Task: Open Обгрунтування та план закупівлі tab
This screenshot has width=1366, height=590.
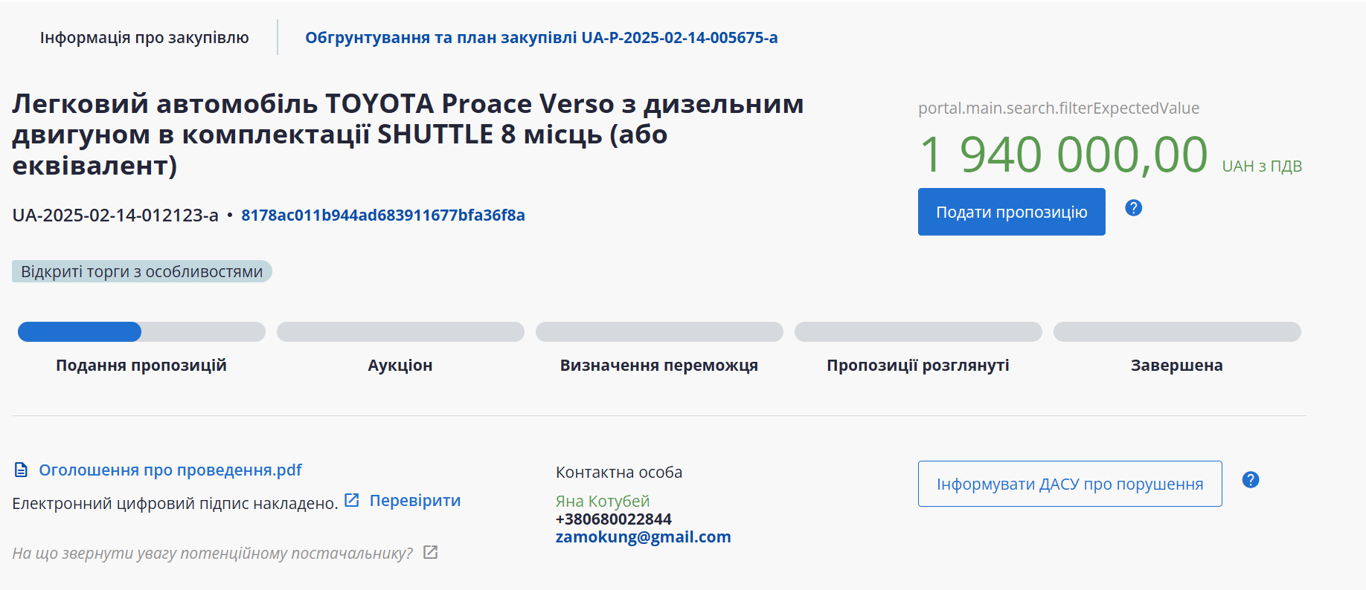Action: (541, 38)
